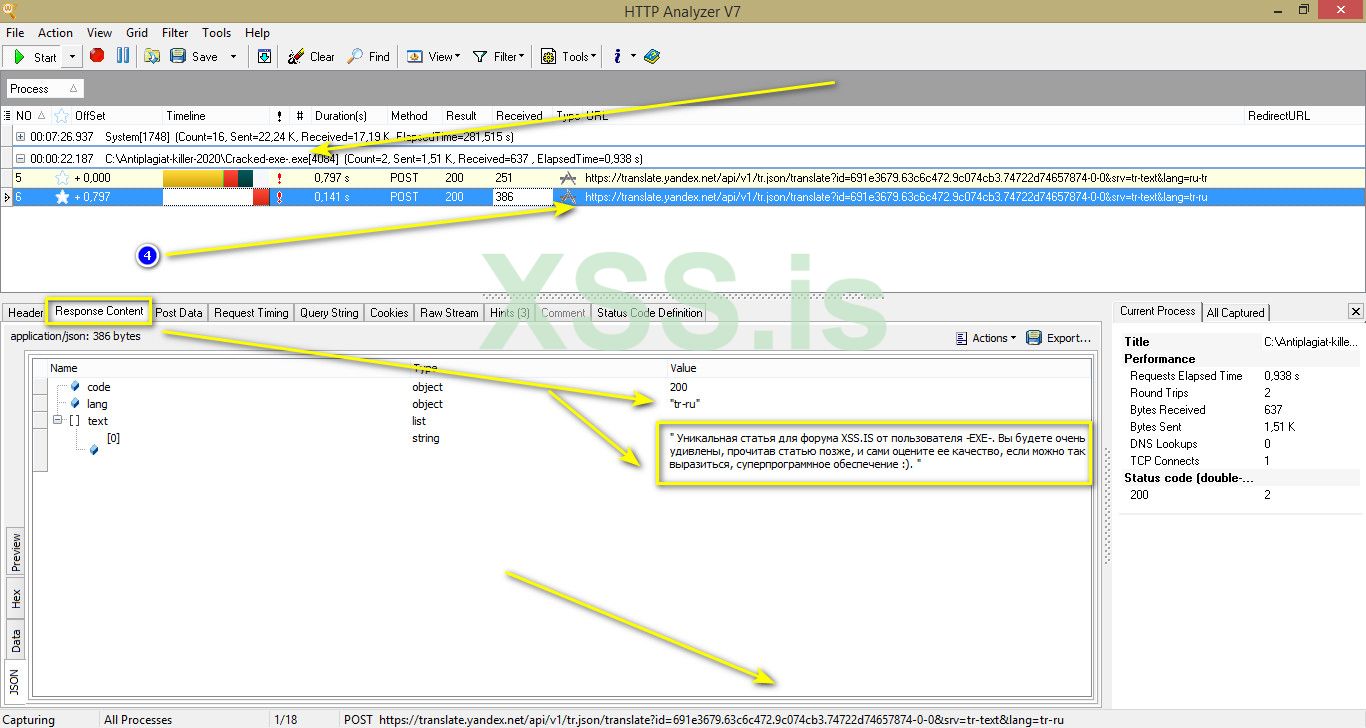Switch to the Request Timing tab
1366x728 pixels.
(x=251, y=313)
